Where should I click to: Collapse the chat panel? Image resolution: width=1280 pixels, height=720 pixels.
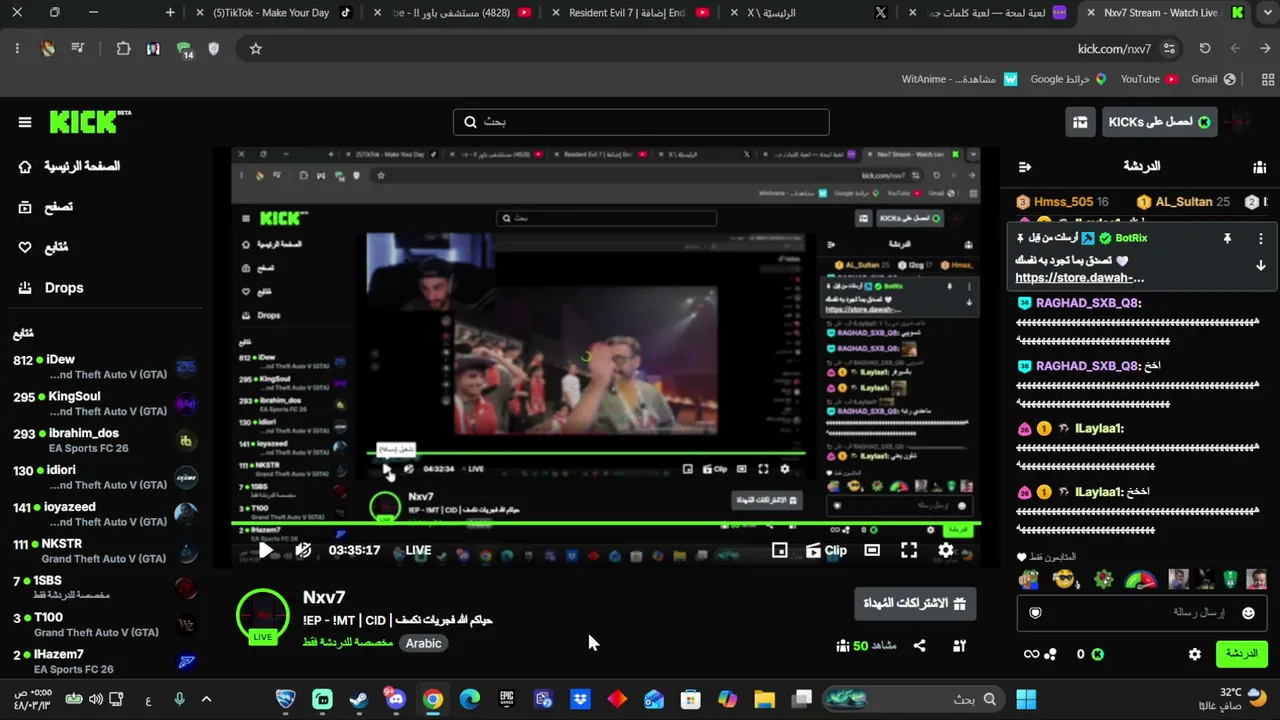1024,167
